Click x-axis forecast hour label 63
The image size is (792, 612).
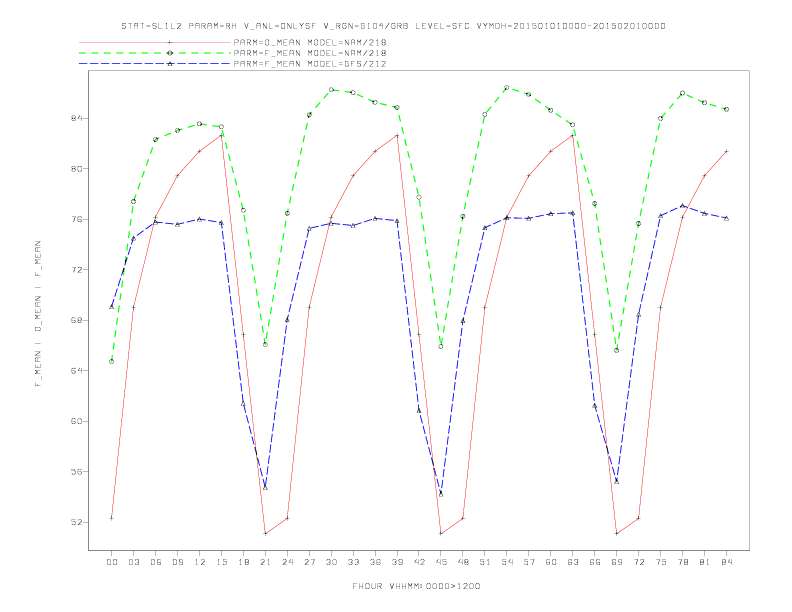(x=573, y=562)
